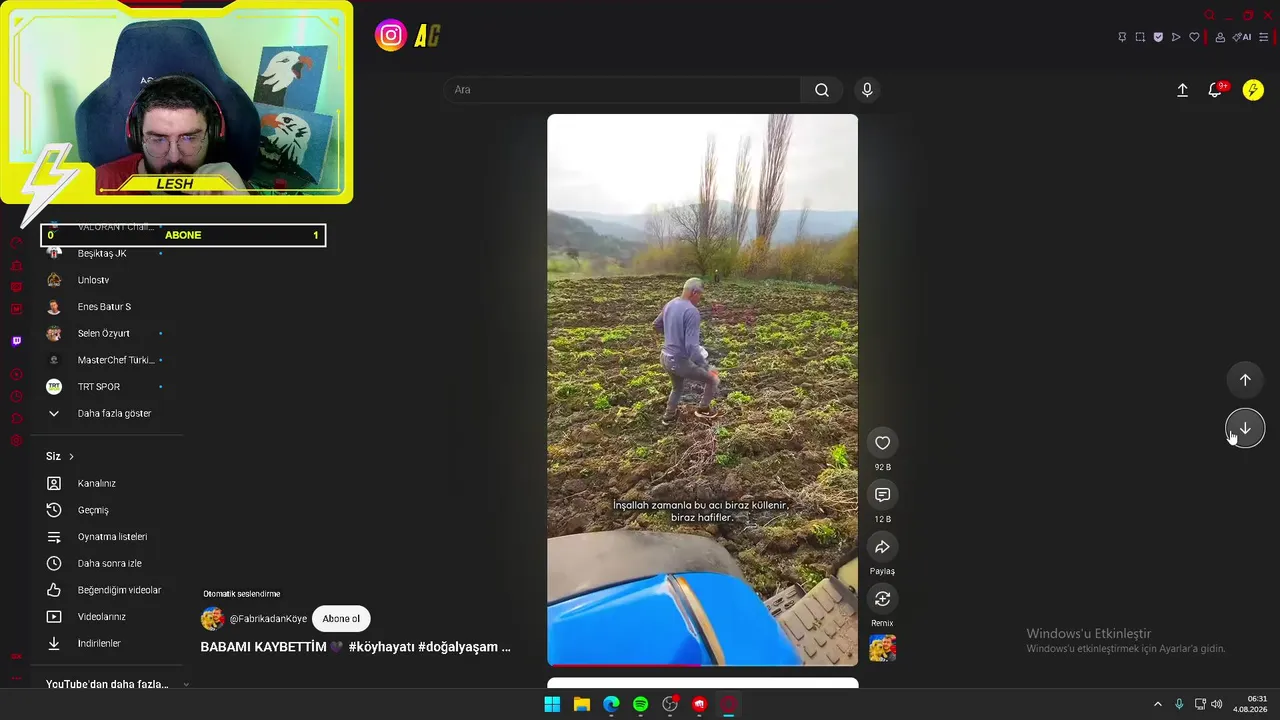Open the browser profile icon

pos(1220,37)
